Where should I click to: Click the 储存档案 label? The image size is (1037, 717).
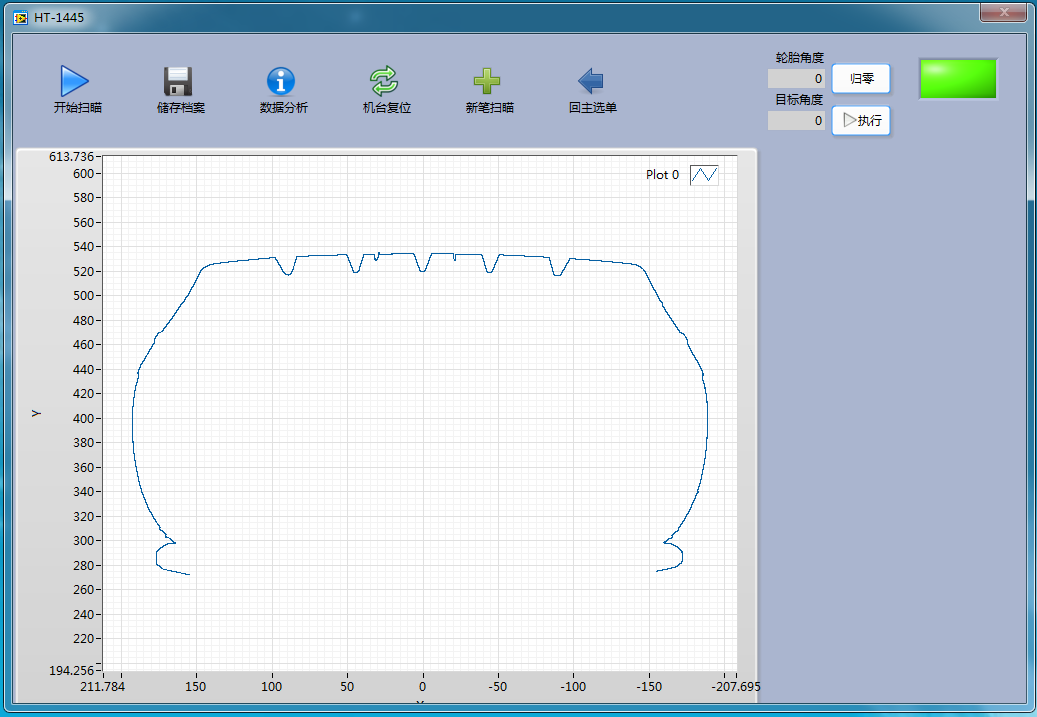181,108
